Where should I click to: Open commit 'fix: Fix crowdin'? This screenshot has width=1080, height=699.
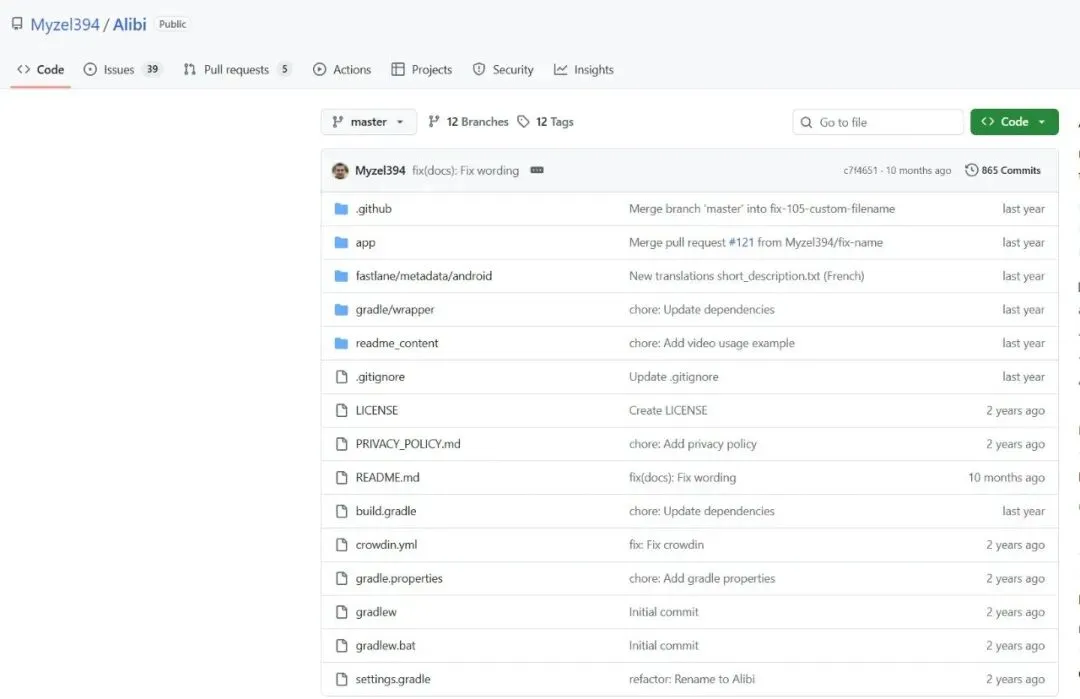(x=666, y=545)
